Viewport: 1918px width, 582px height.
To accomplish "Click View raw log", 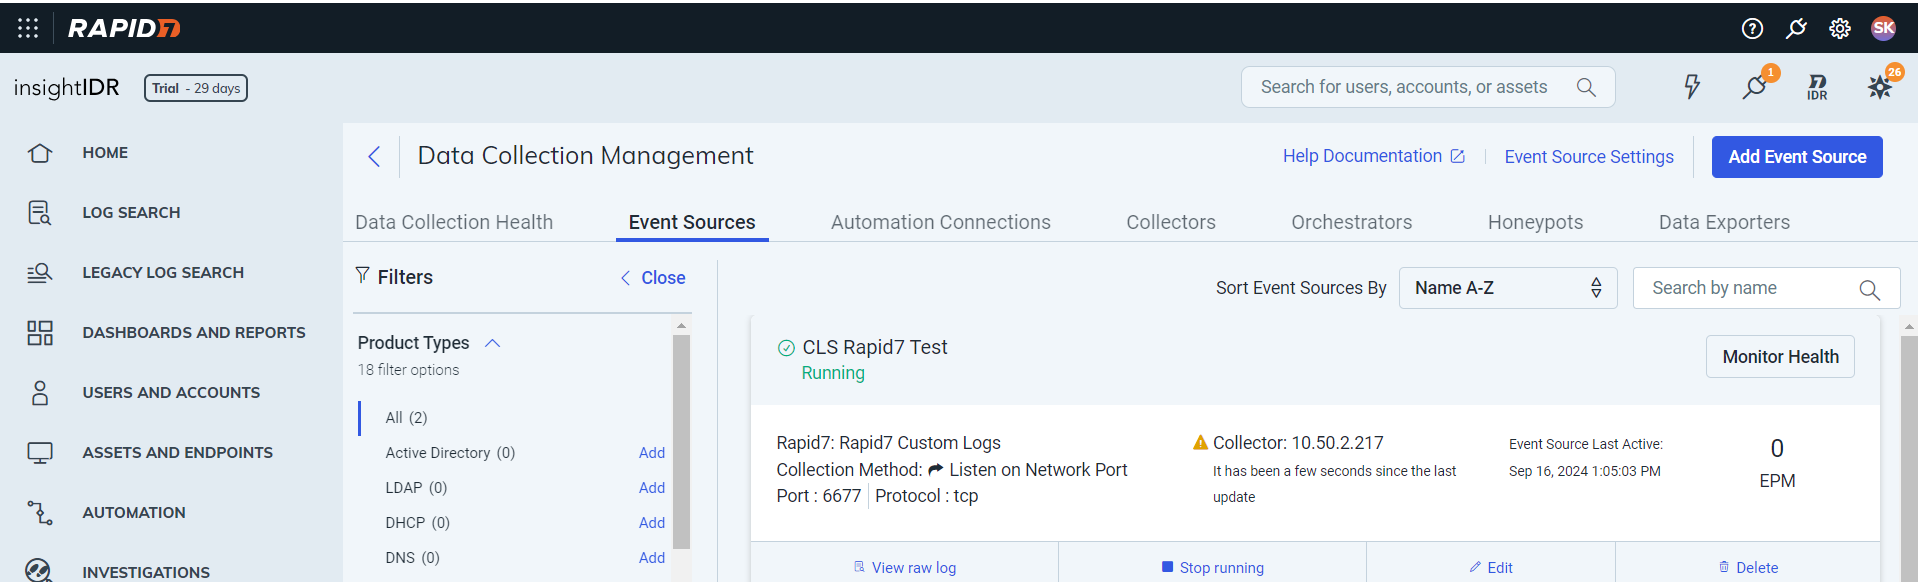I will 904,567.
